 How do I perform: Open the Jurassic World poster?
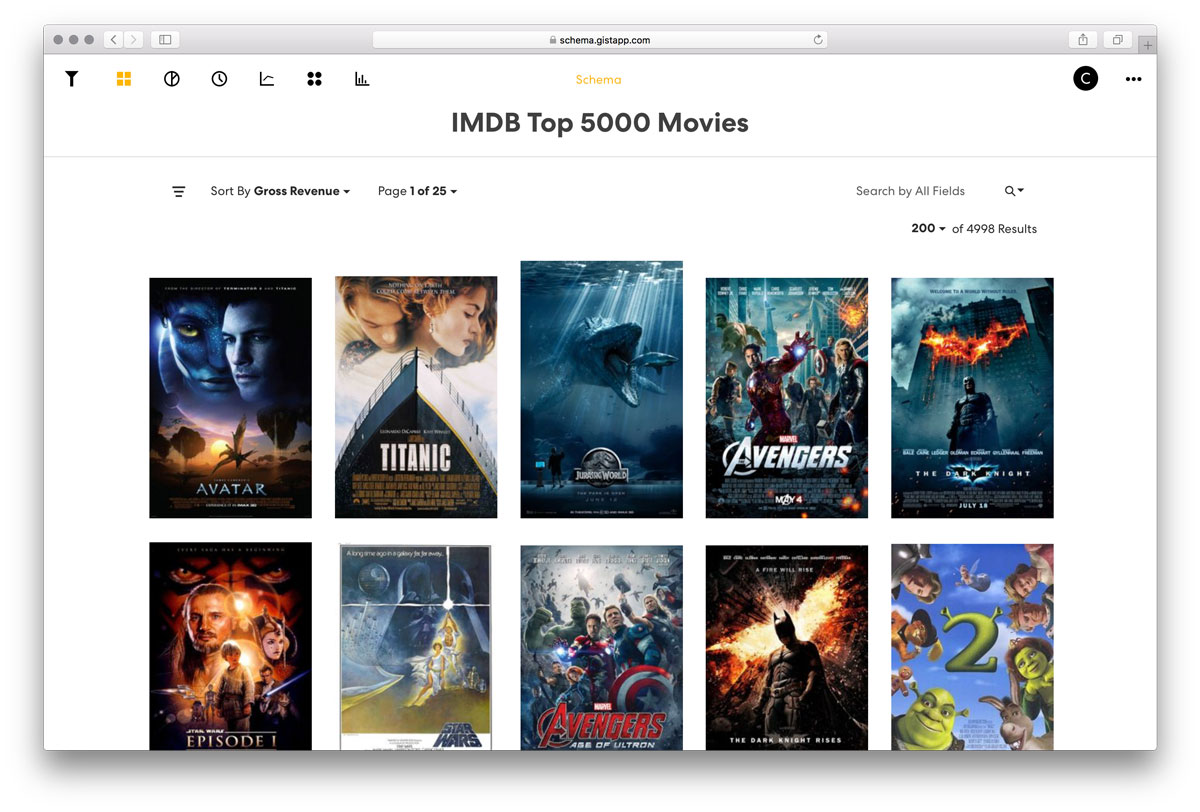point(601,390)
